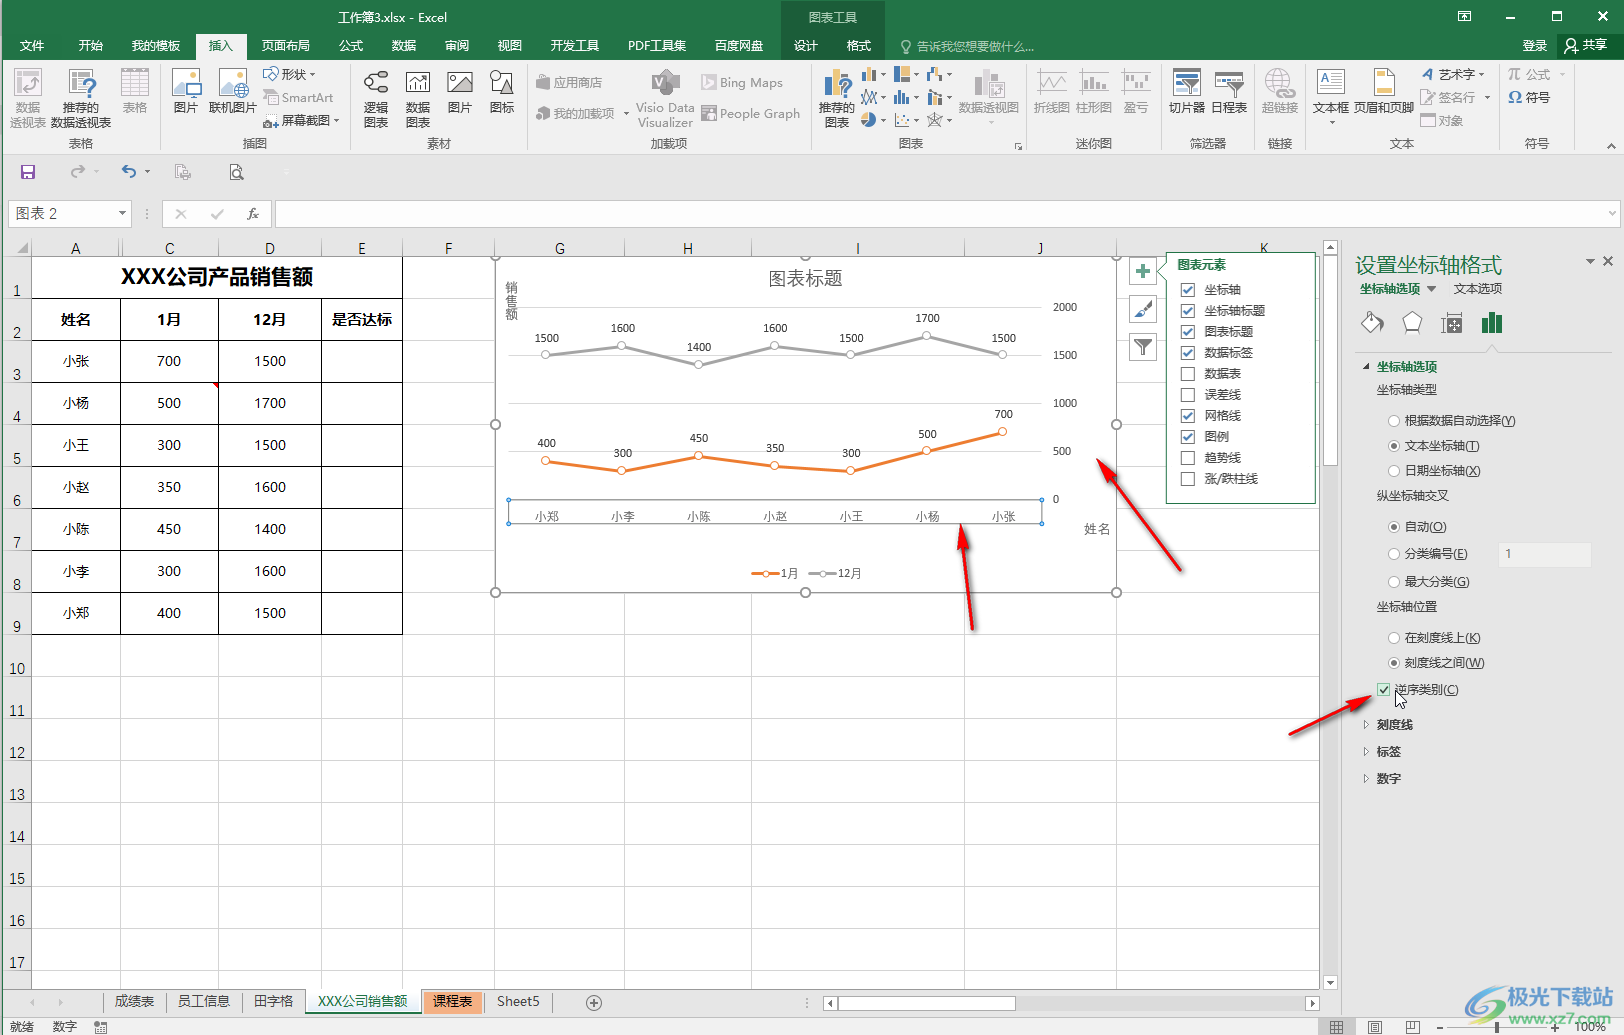The width and height of the screenshot is (1624, 1035).
Task: Open the 文件 menu
Action: point(32,46)
